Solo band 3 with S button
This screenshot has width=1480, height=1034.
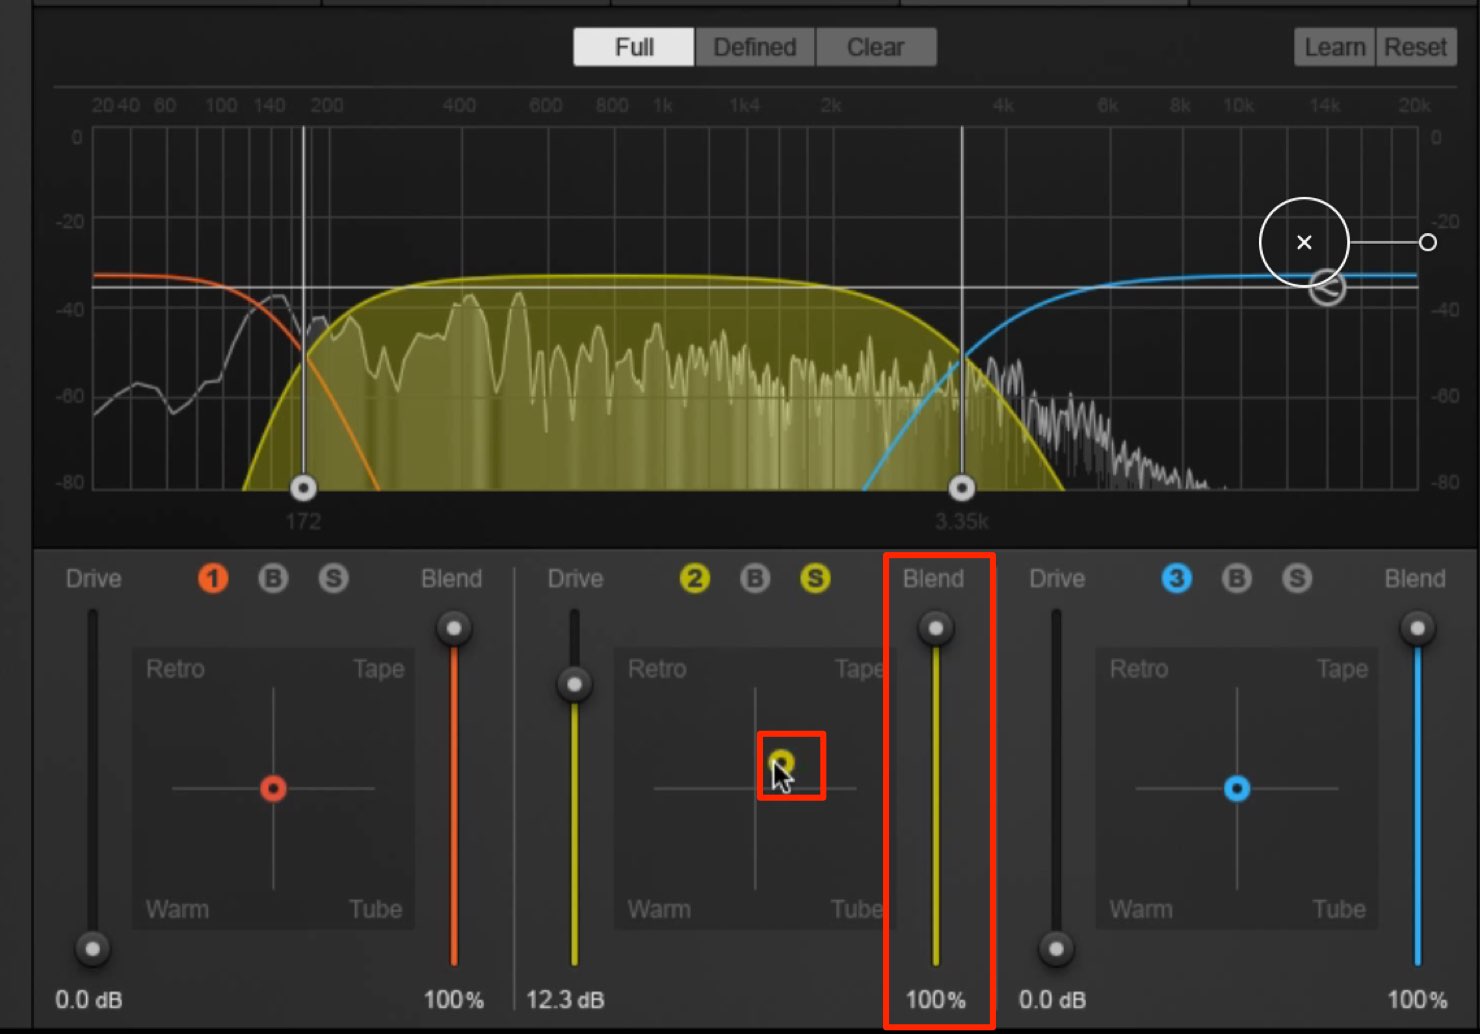tap(1297, 578)
